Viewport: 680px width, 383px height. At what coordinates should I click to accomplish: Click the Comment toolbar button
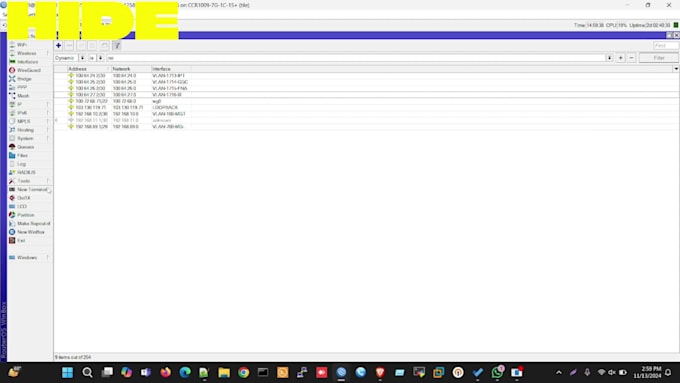click(105, 45)
